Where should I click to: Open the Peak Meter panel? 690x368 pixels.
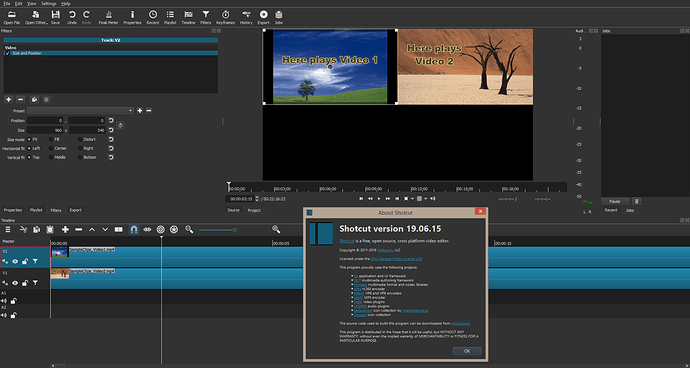click(108, 17)
